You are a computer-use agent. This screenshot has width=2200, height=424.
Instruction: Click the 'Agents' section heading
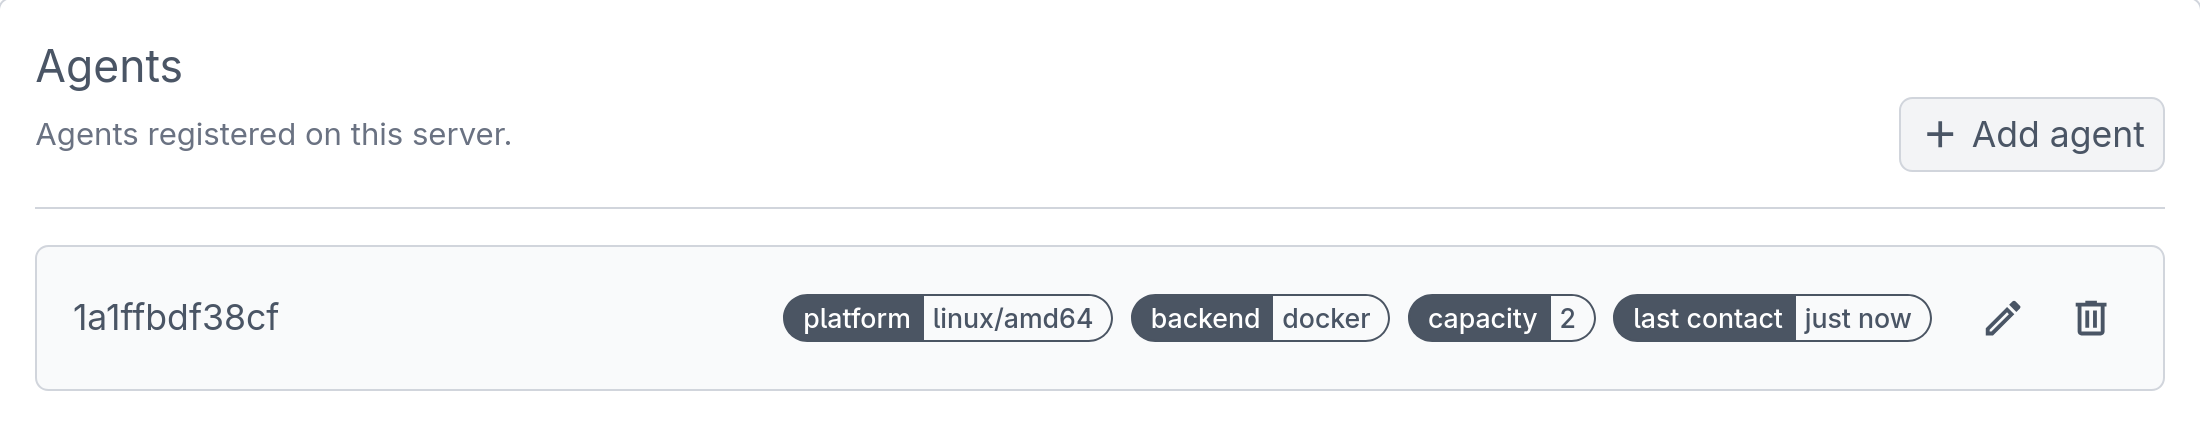pos(109,67)
